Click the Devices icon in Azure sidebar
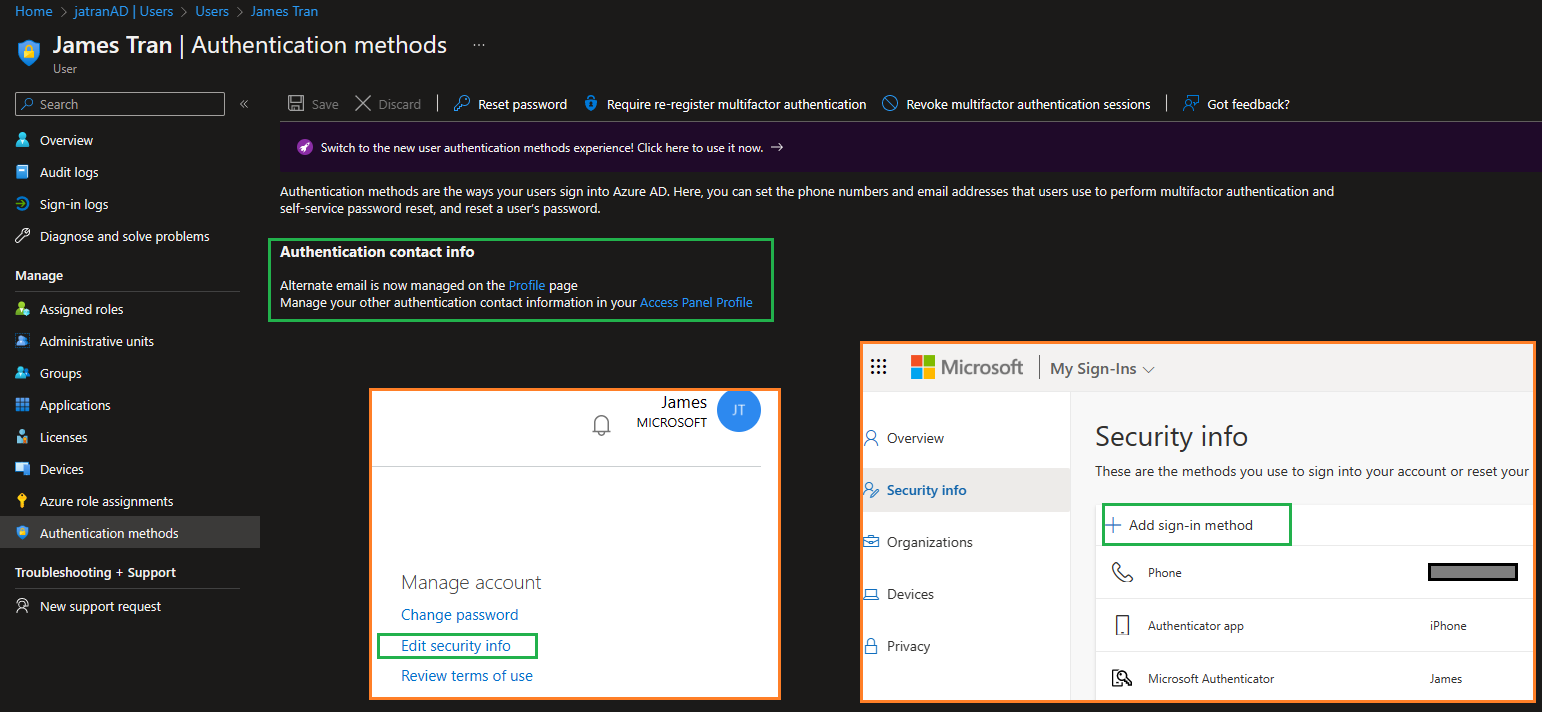The image size is (1542, 712). click(23, 469)
